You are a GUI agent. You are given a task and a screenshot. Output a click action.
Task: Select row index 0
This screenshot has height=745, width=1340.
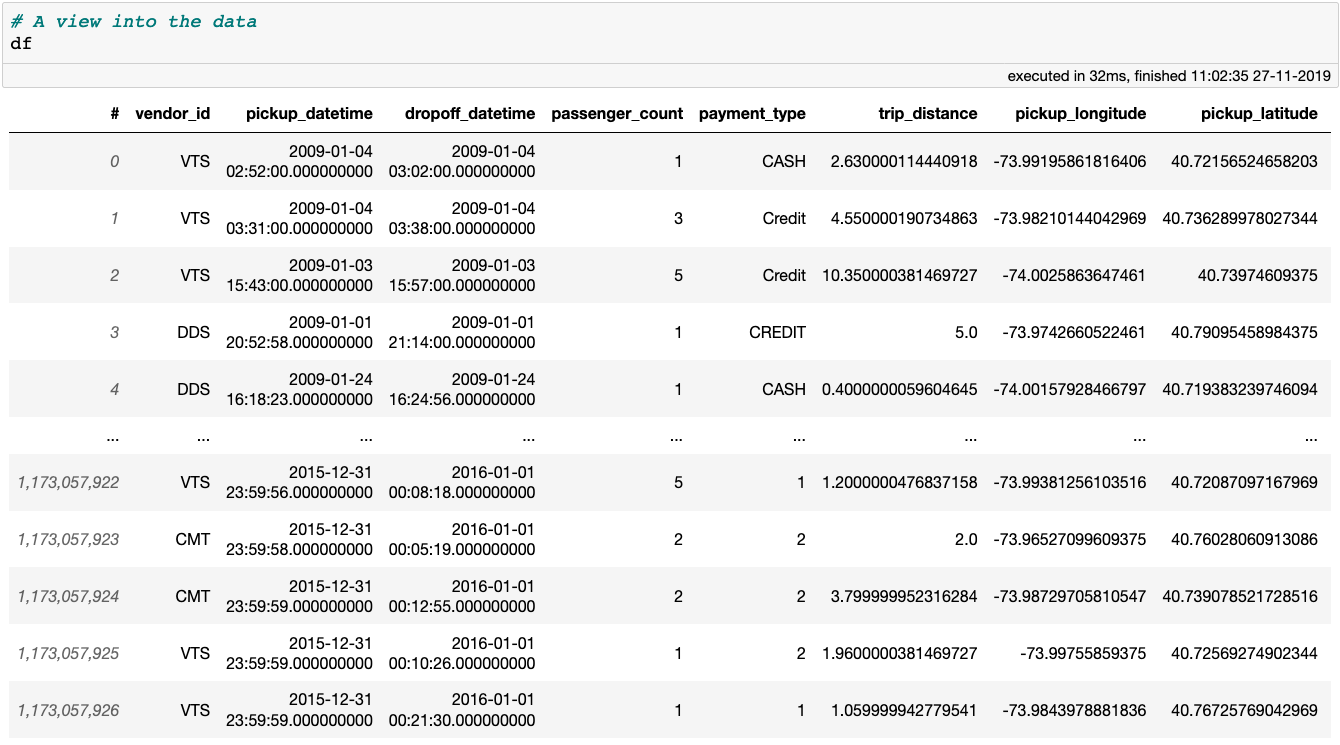point(115,161)
